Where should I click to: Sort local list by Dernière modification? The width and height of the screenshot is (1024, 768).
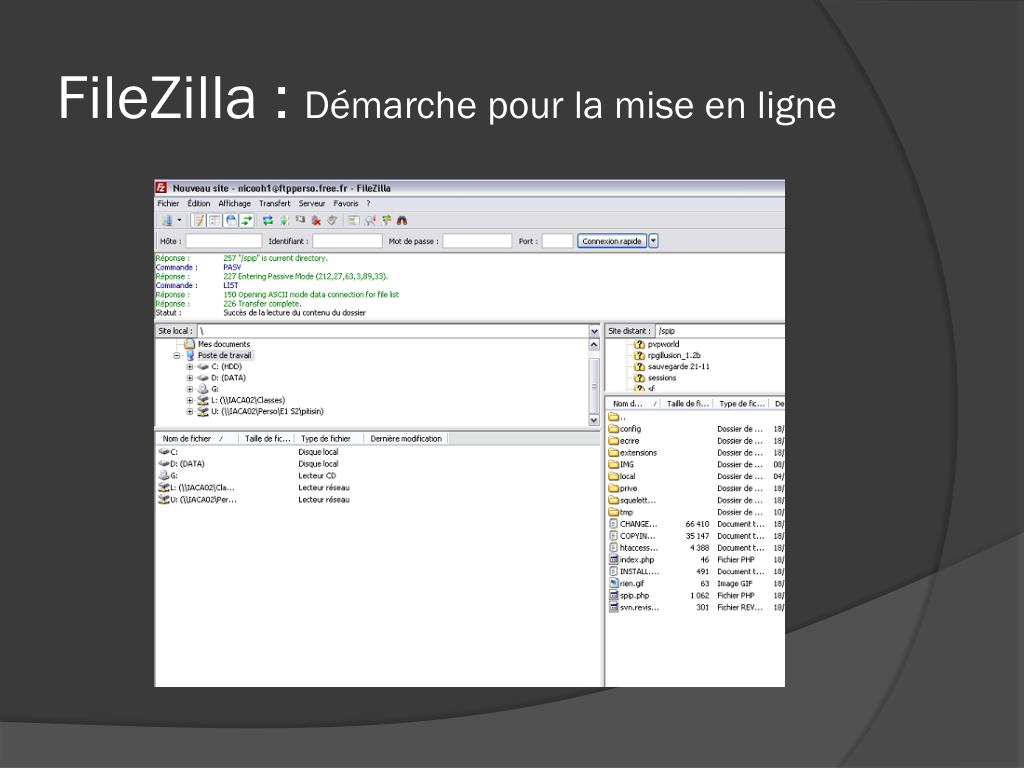click(x=406, y=439)
